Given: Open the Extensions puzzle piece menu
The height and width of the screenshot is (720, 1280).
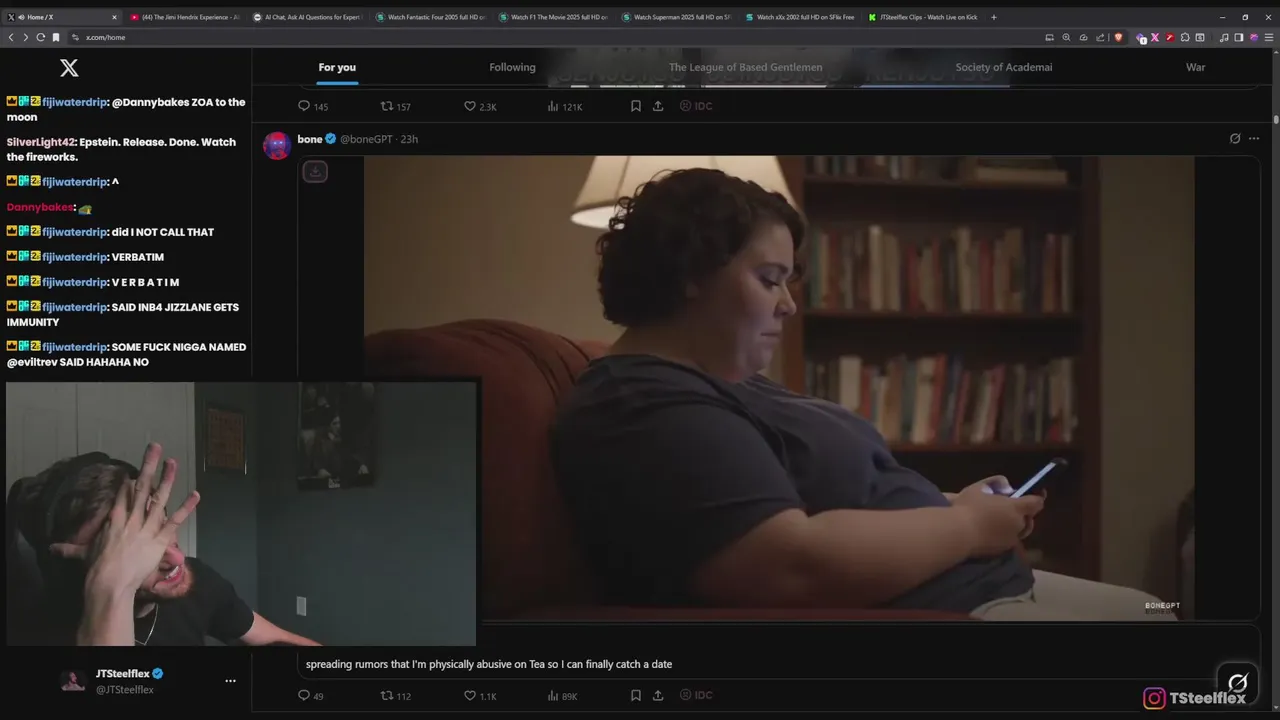Looking at the screenshot, I should pyautogui.click(x=1185, y=37).
